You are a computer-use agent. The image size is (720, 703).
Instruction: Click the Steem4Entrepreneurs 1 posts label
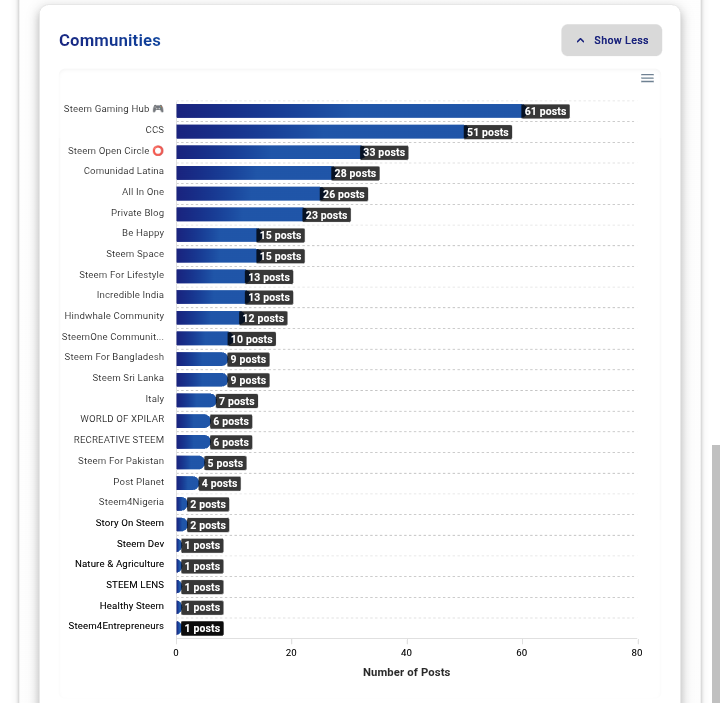[x=202, y=628]
